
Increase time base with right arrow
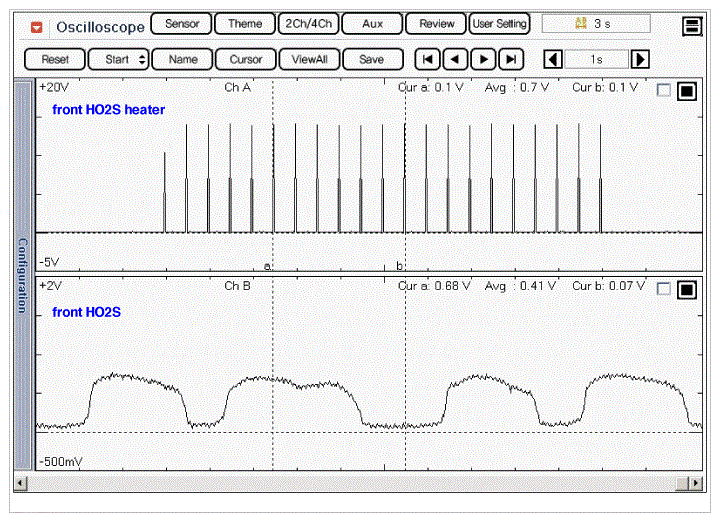click(x=640, y=59)
